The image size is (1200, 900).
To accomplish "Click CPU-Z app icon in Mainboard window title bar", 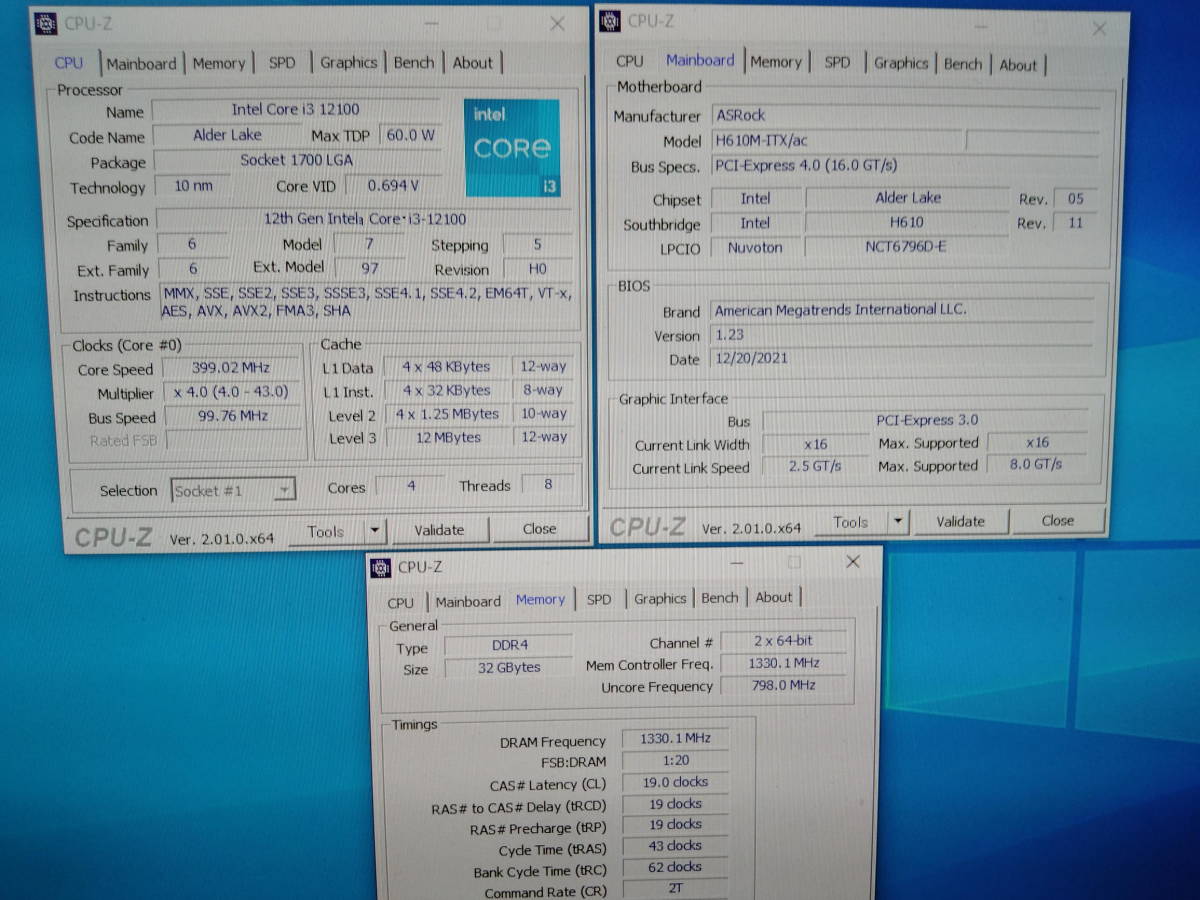I will [x=612, y=20].
